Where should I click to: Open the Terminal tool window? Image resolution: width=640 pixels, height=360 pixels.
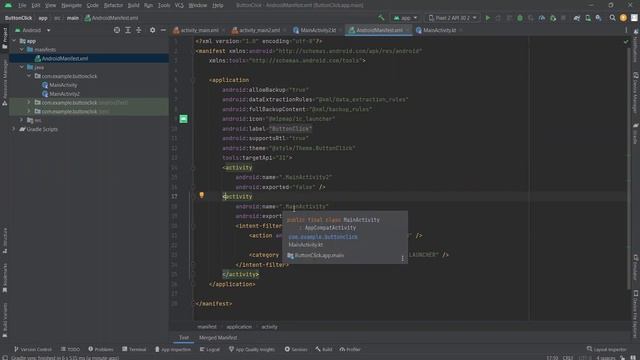pos(134,349)
